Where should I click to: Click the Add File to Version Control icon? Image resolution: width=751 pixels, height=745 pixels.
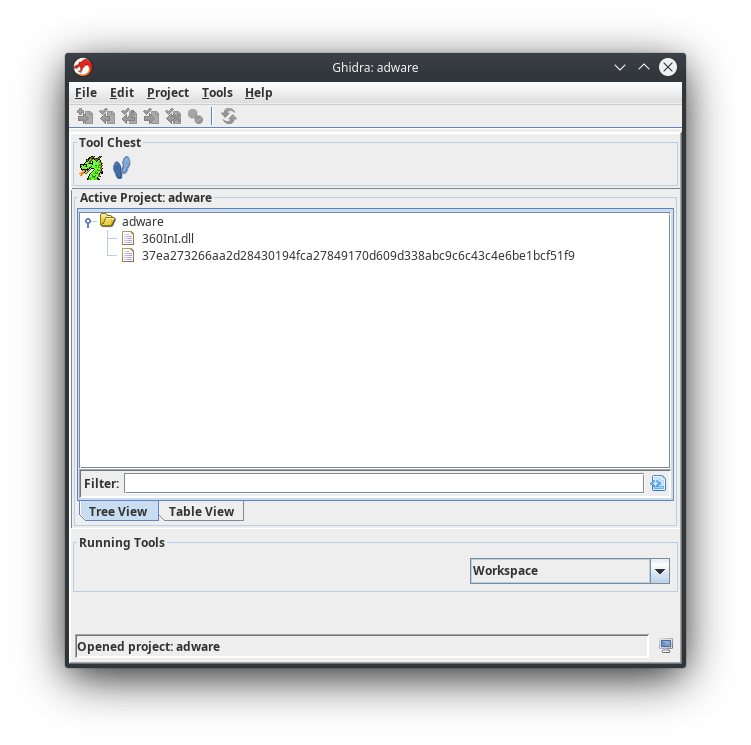[x=85, y=117]
